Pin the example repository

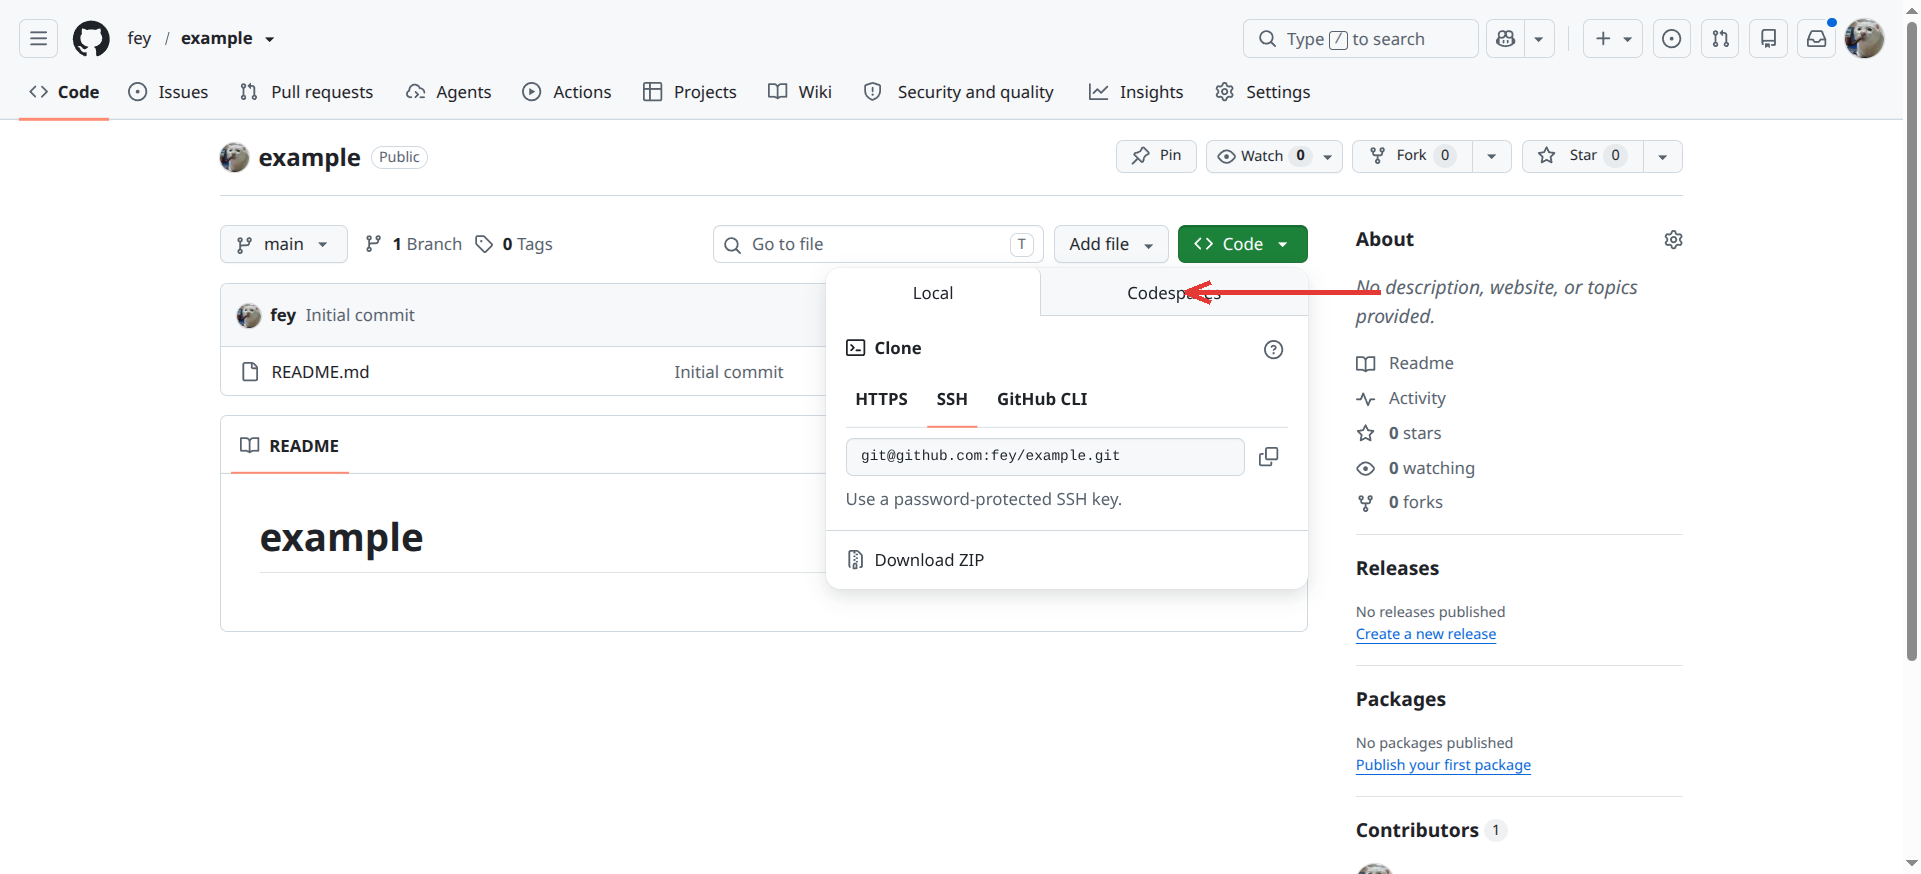tap(1156, 156)
